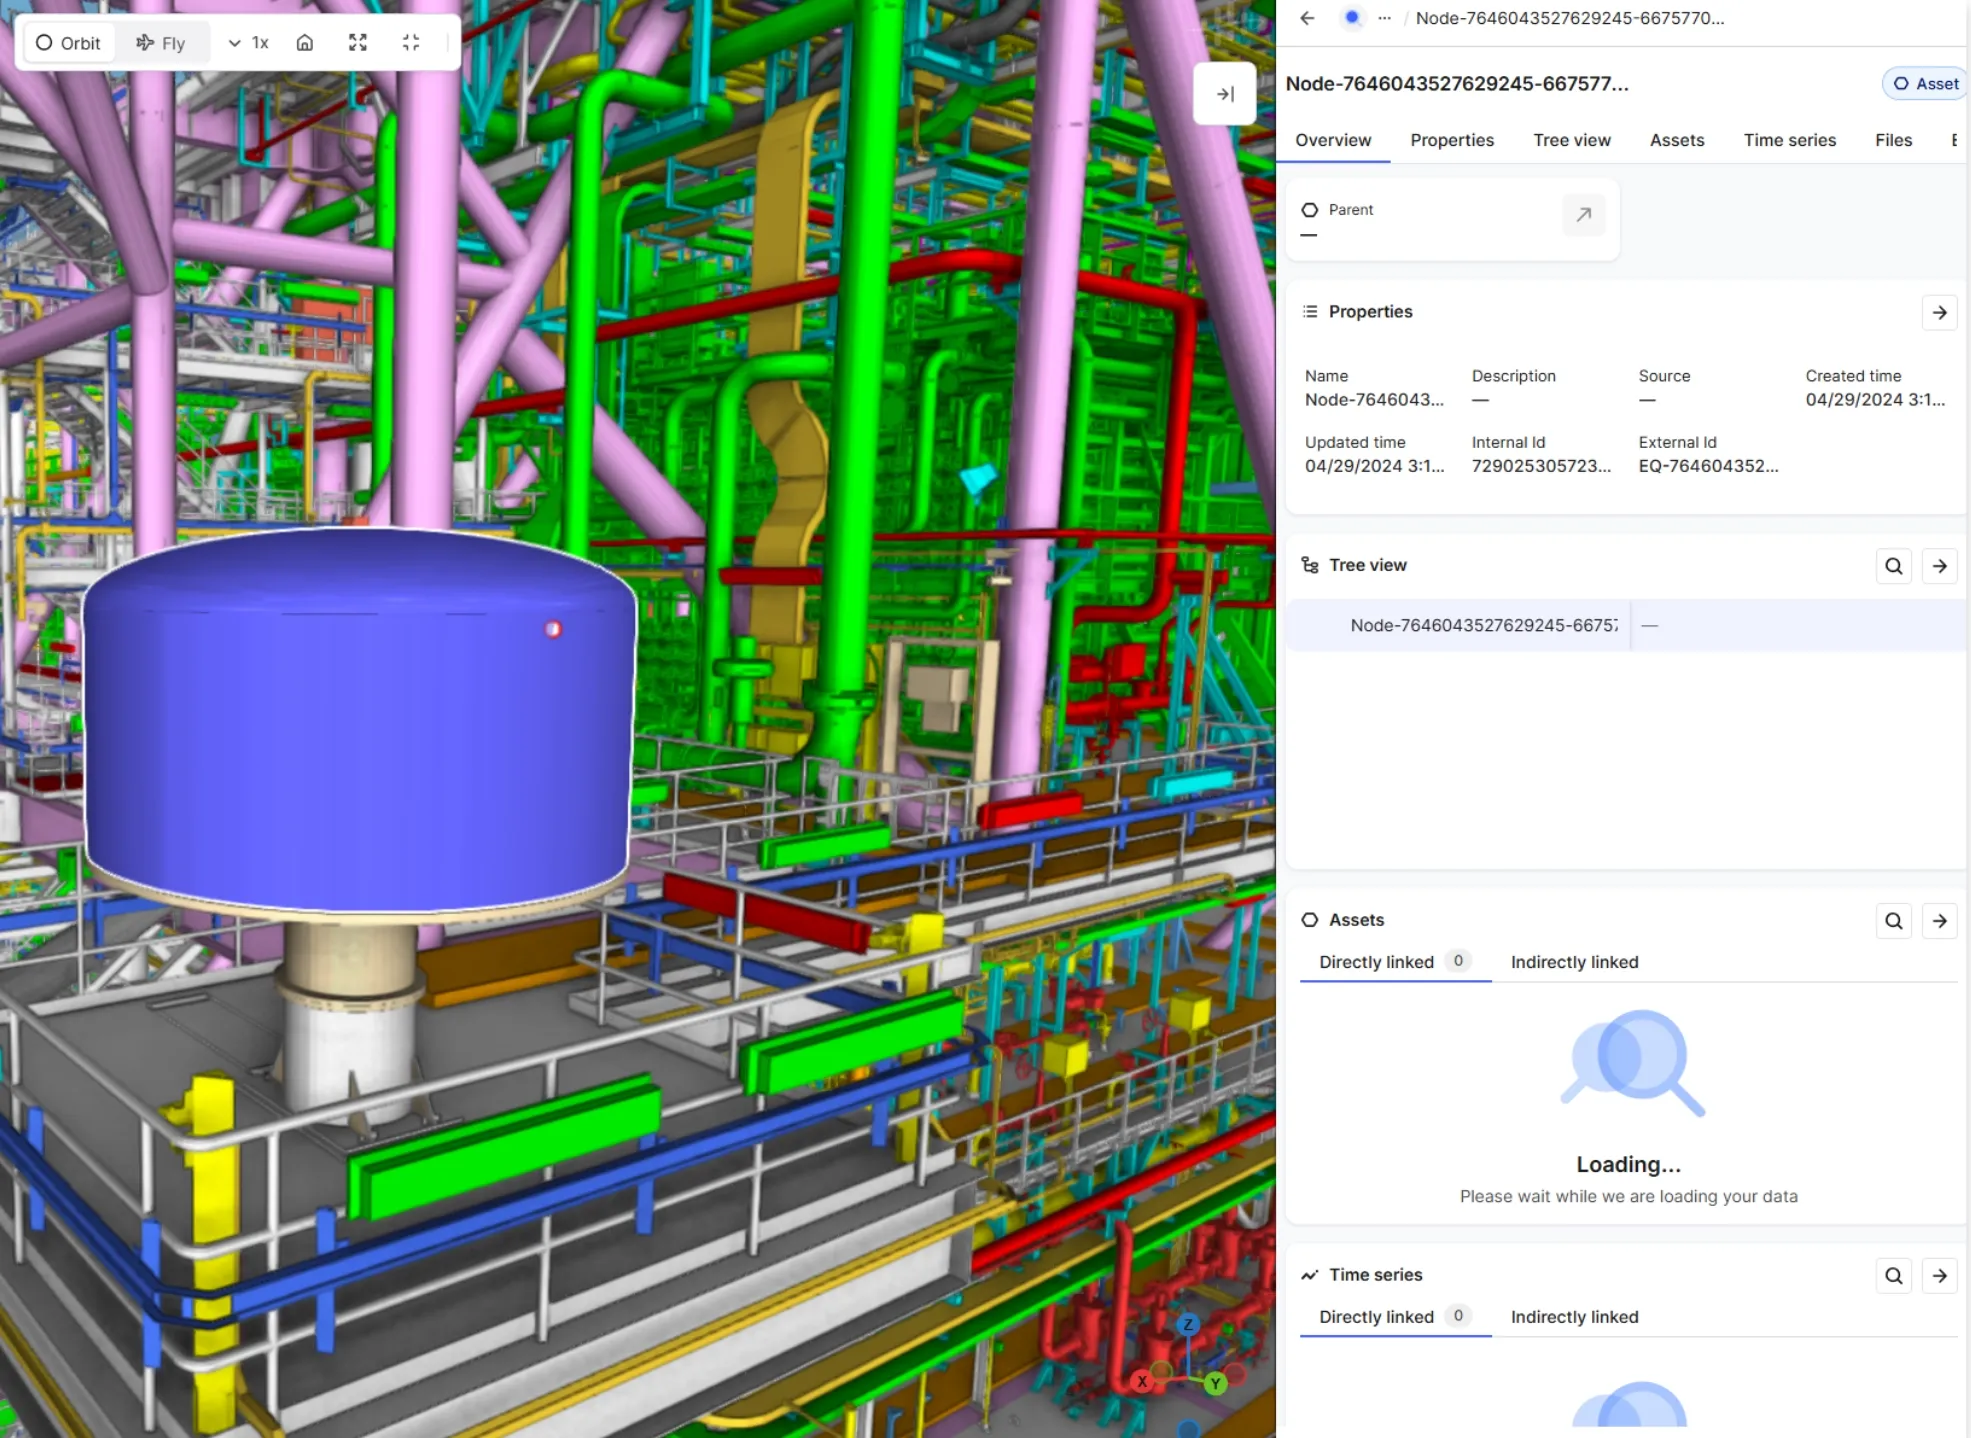Click the Internal Id value 729025305723...

[x=1541, y=466]
